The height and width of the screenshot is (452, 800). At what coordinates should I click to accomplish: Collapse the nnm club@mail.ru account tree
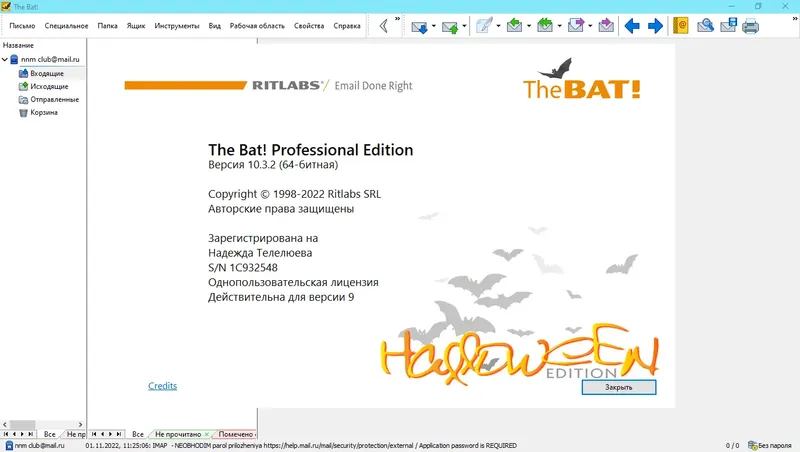pos(5,59)
